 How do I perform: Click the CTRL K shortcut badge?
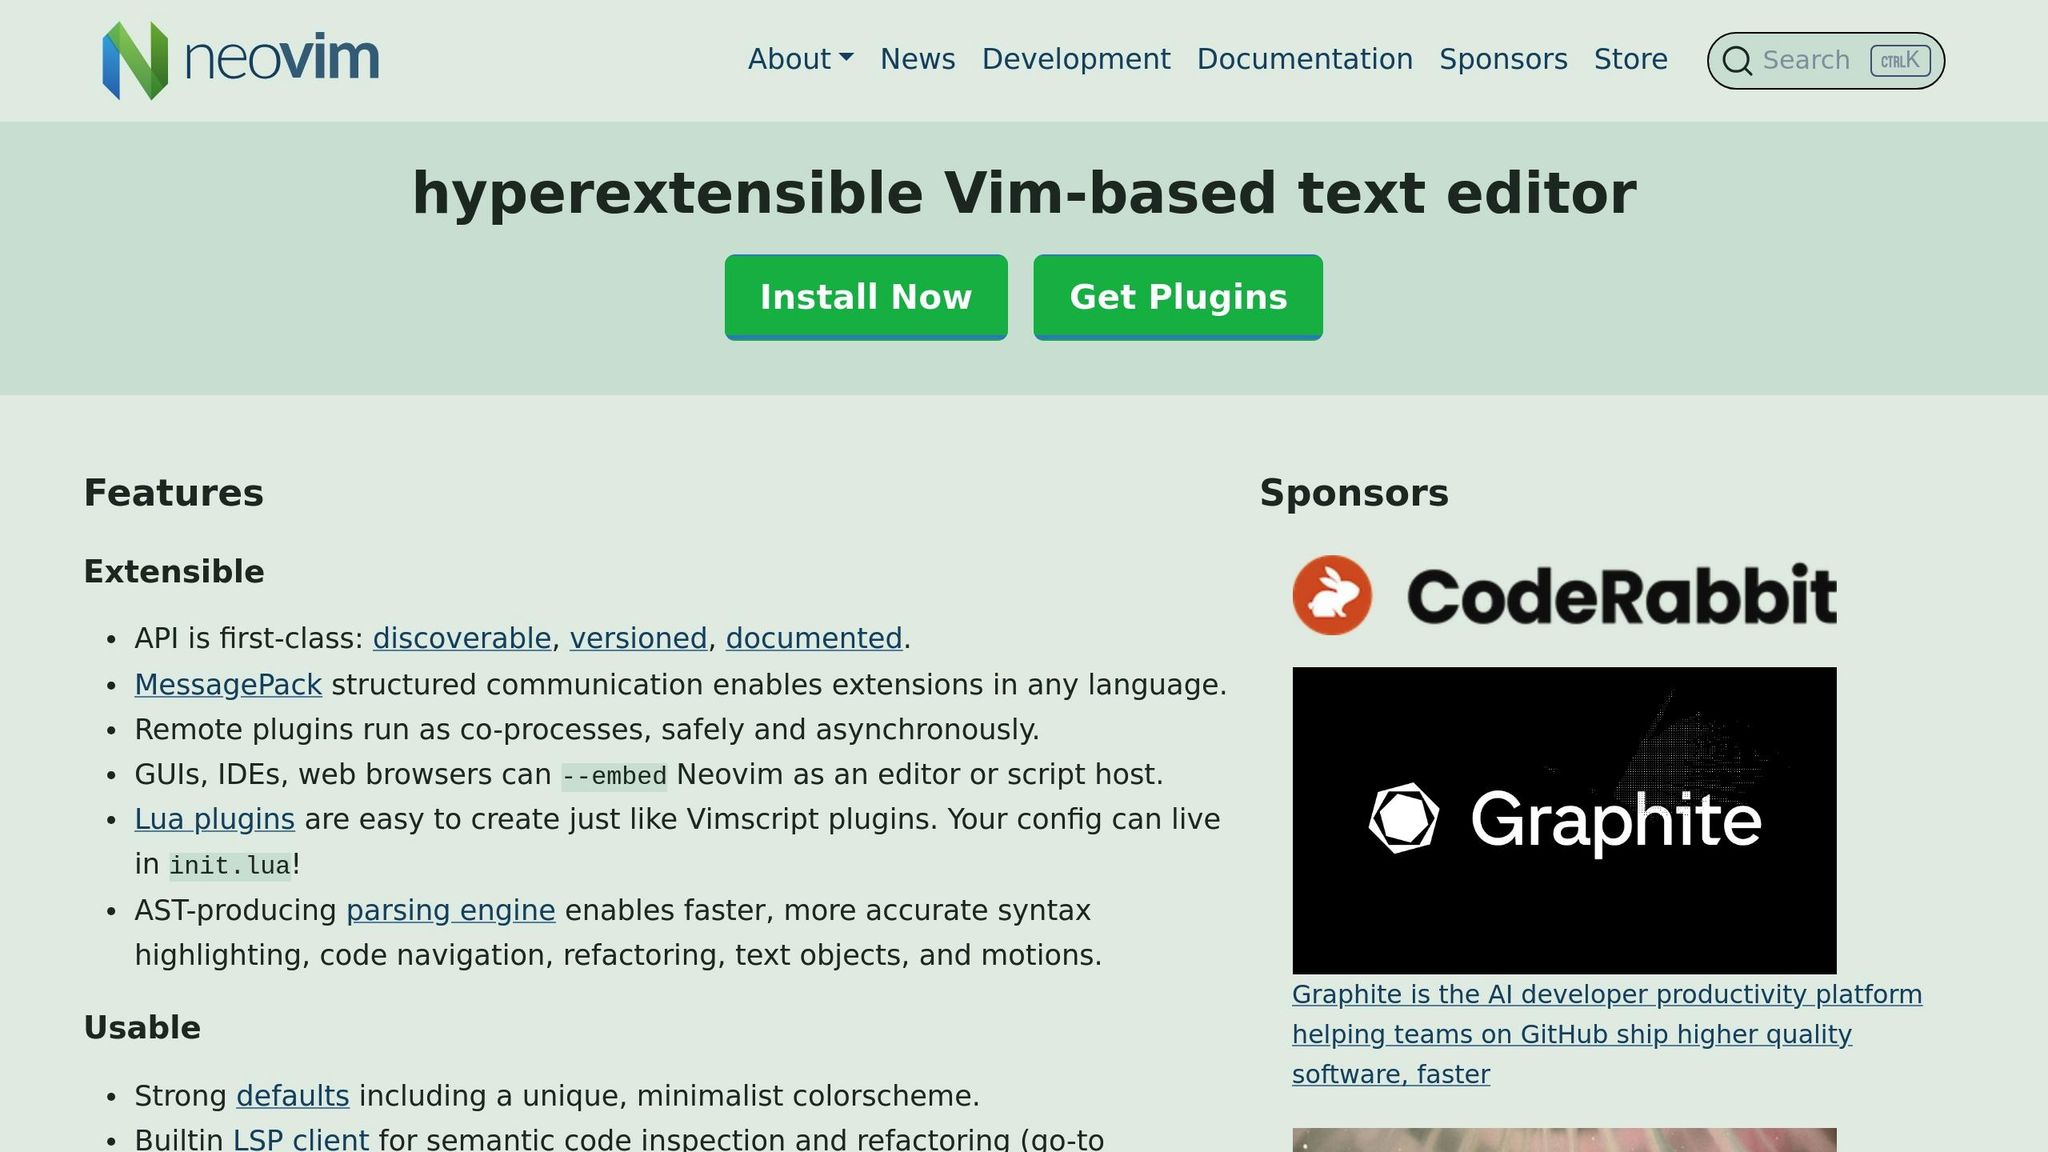pyautogui.click(x=1900, y=61)
